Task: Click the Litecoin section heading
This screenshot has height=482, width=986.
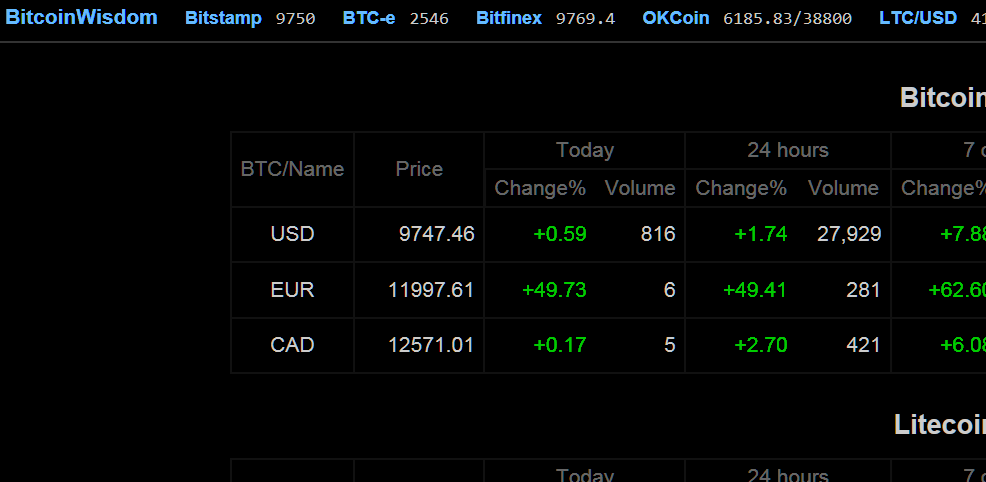Action: (x=939, y=425)
